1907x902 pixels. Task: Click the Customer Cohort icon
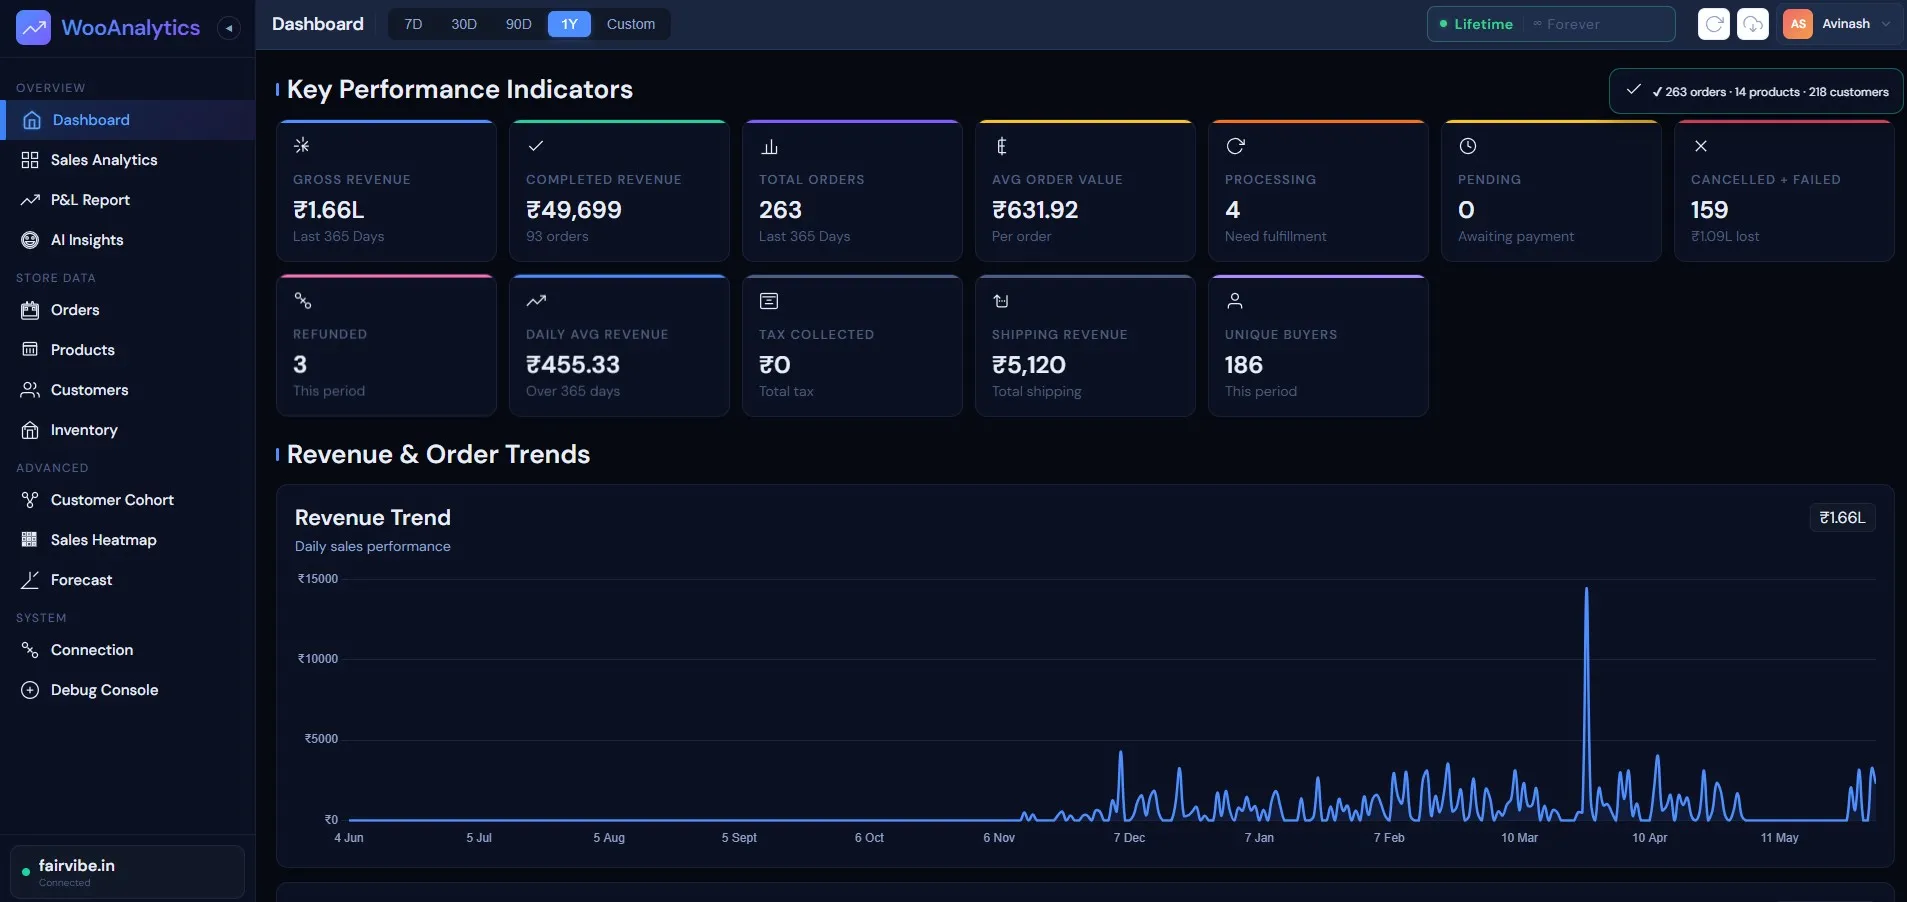[x=30, y=500]
